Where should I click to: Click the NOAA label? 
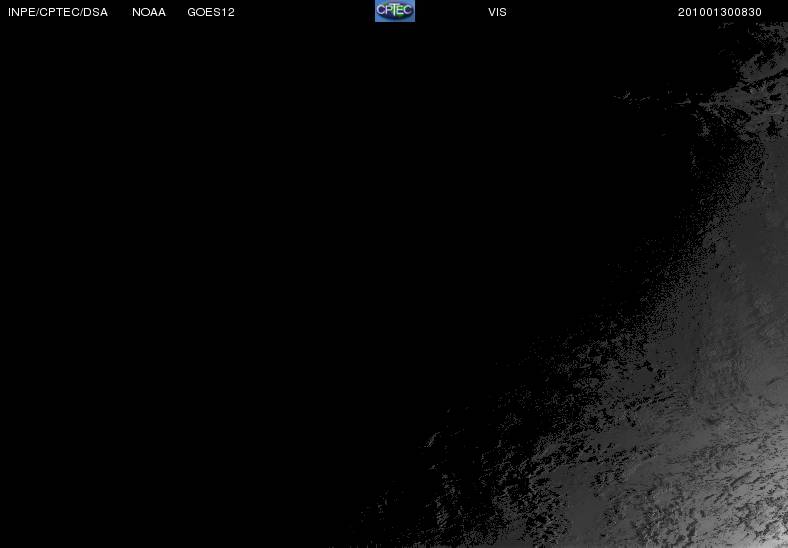pos(149,12)
